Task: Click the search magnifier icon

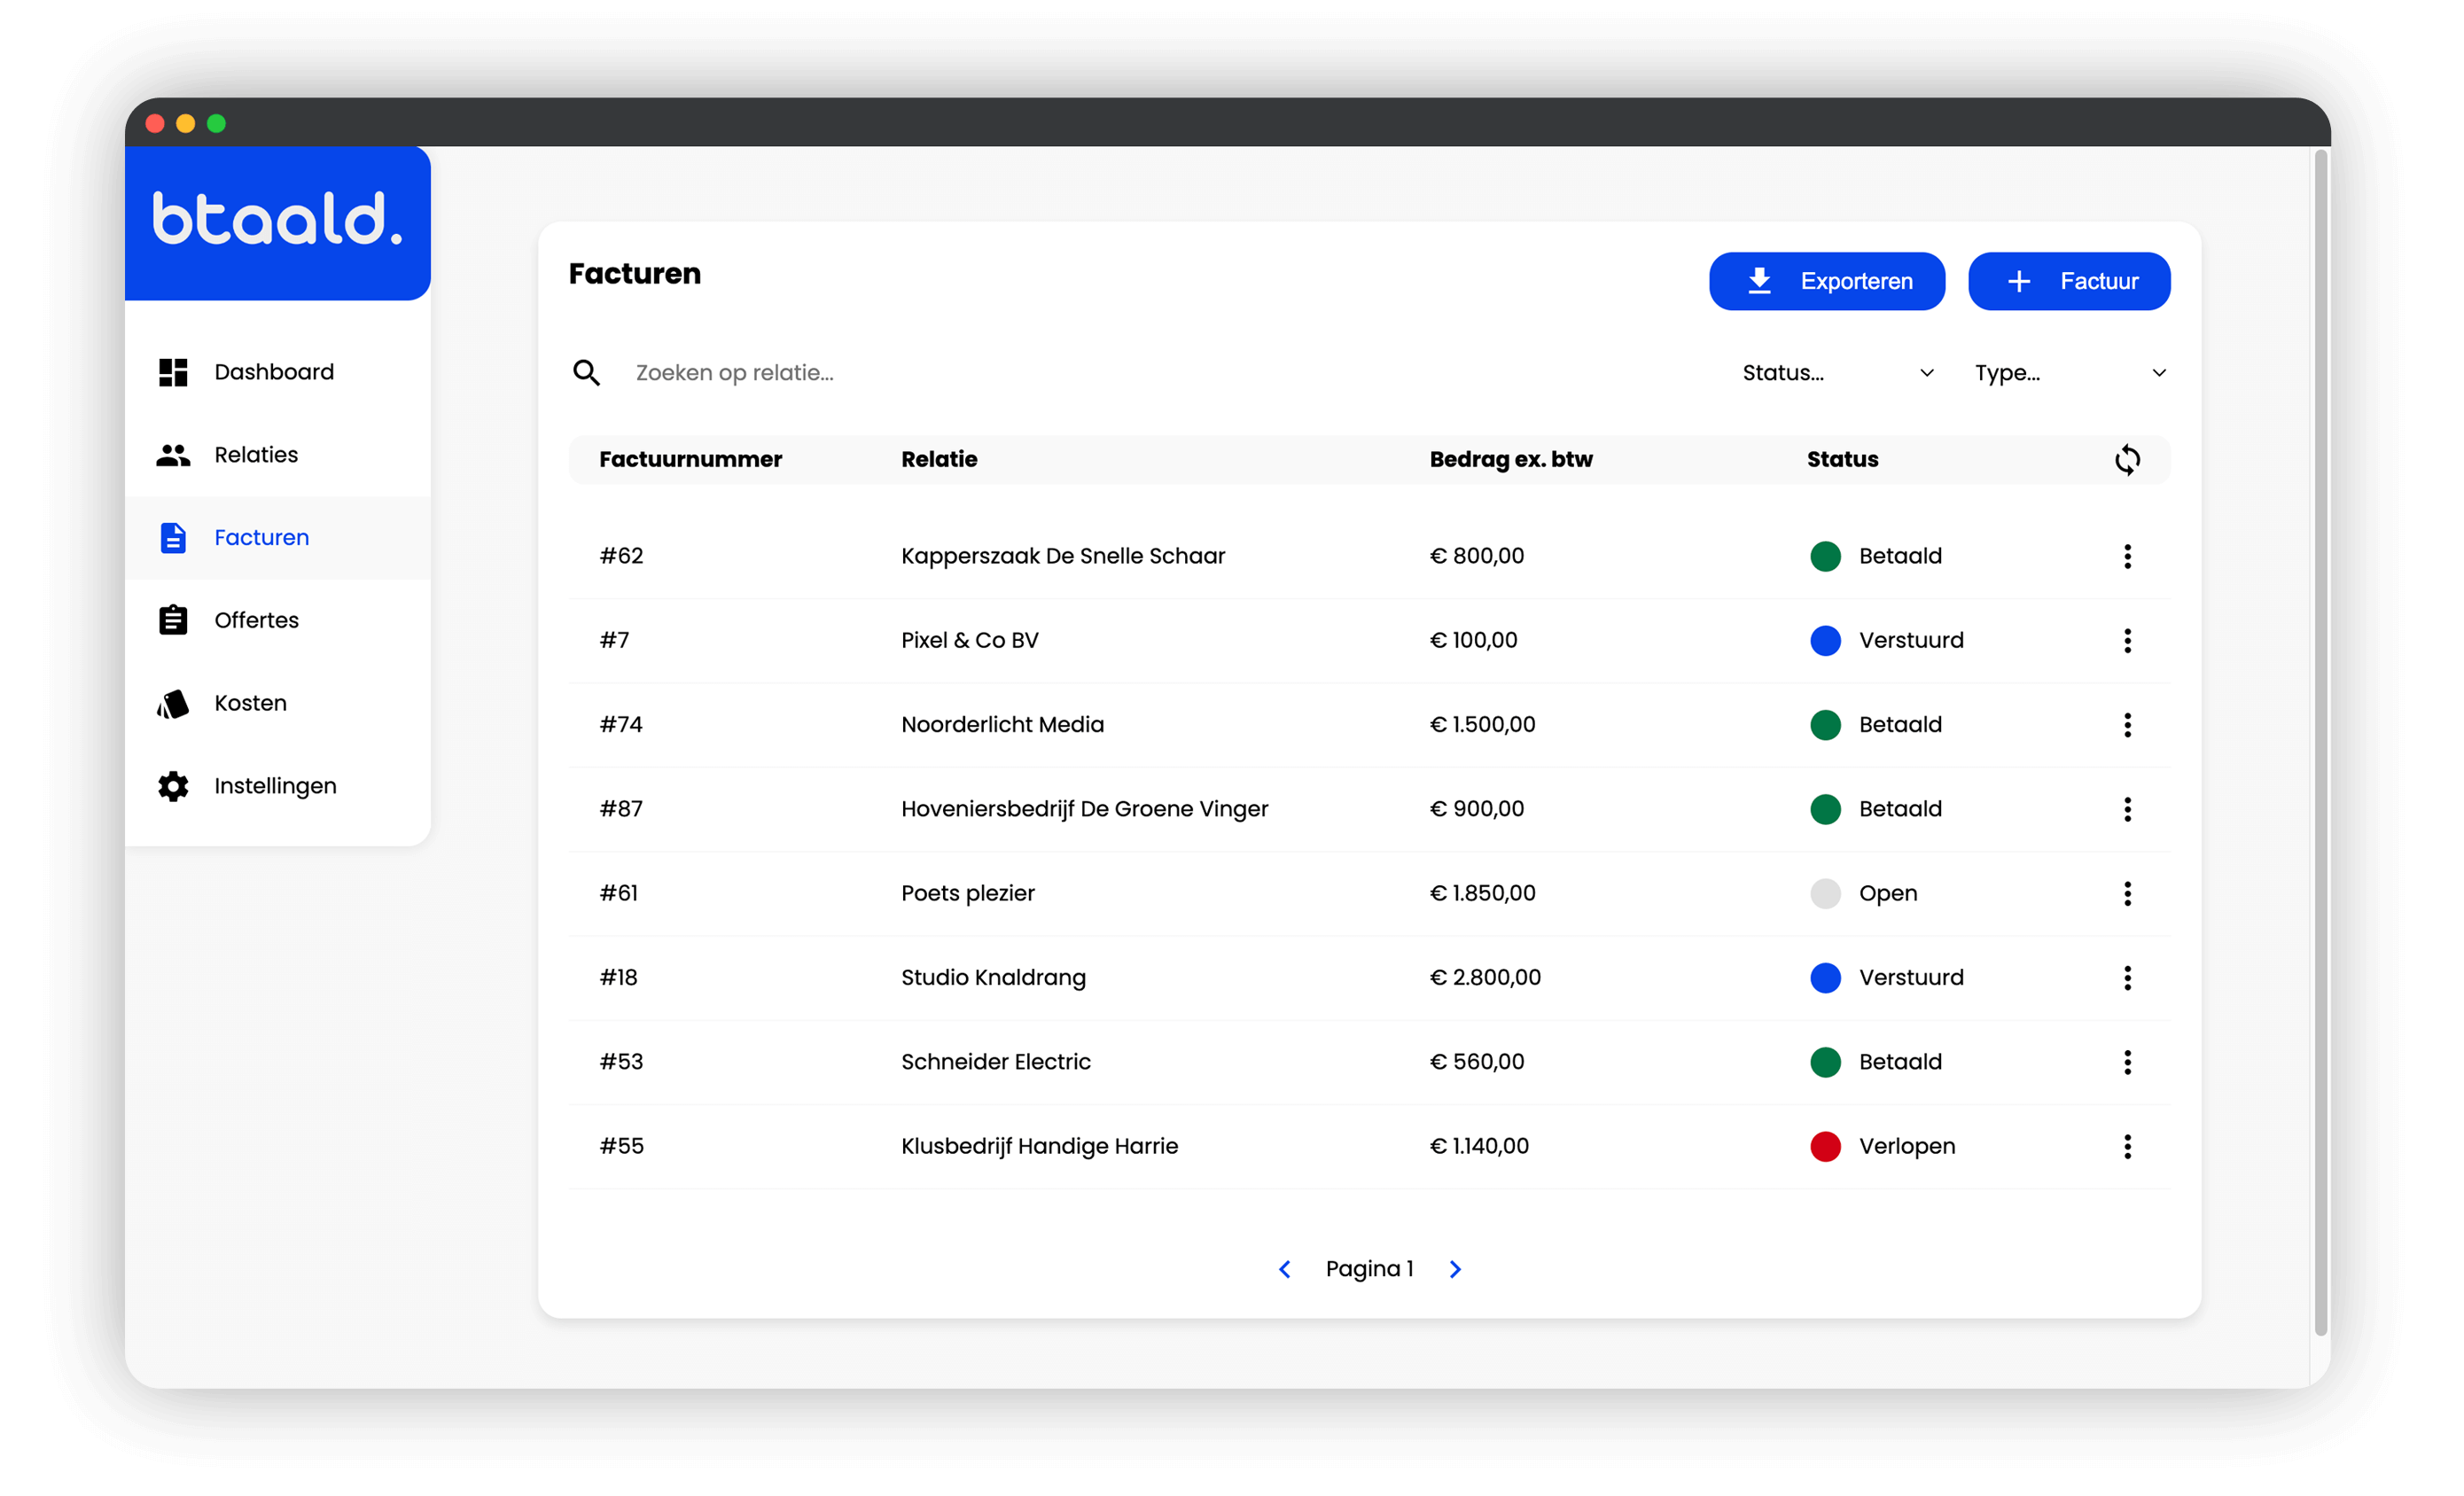Action: coord(586,373)
